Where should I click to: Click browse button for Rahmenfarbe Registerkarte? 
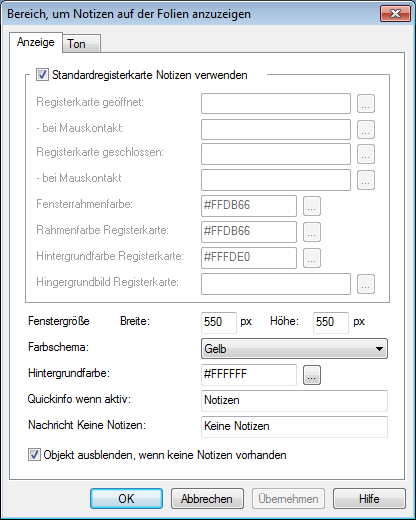312,232
